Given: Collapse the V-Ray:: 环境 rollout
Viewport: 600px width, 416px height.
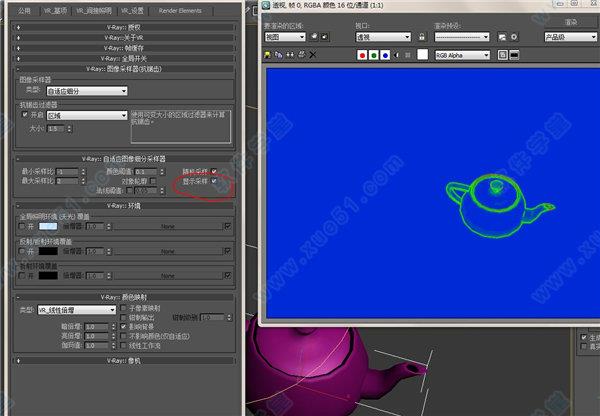Looking at the screenshot, I should pos(124,206).
